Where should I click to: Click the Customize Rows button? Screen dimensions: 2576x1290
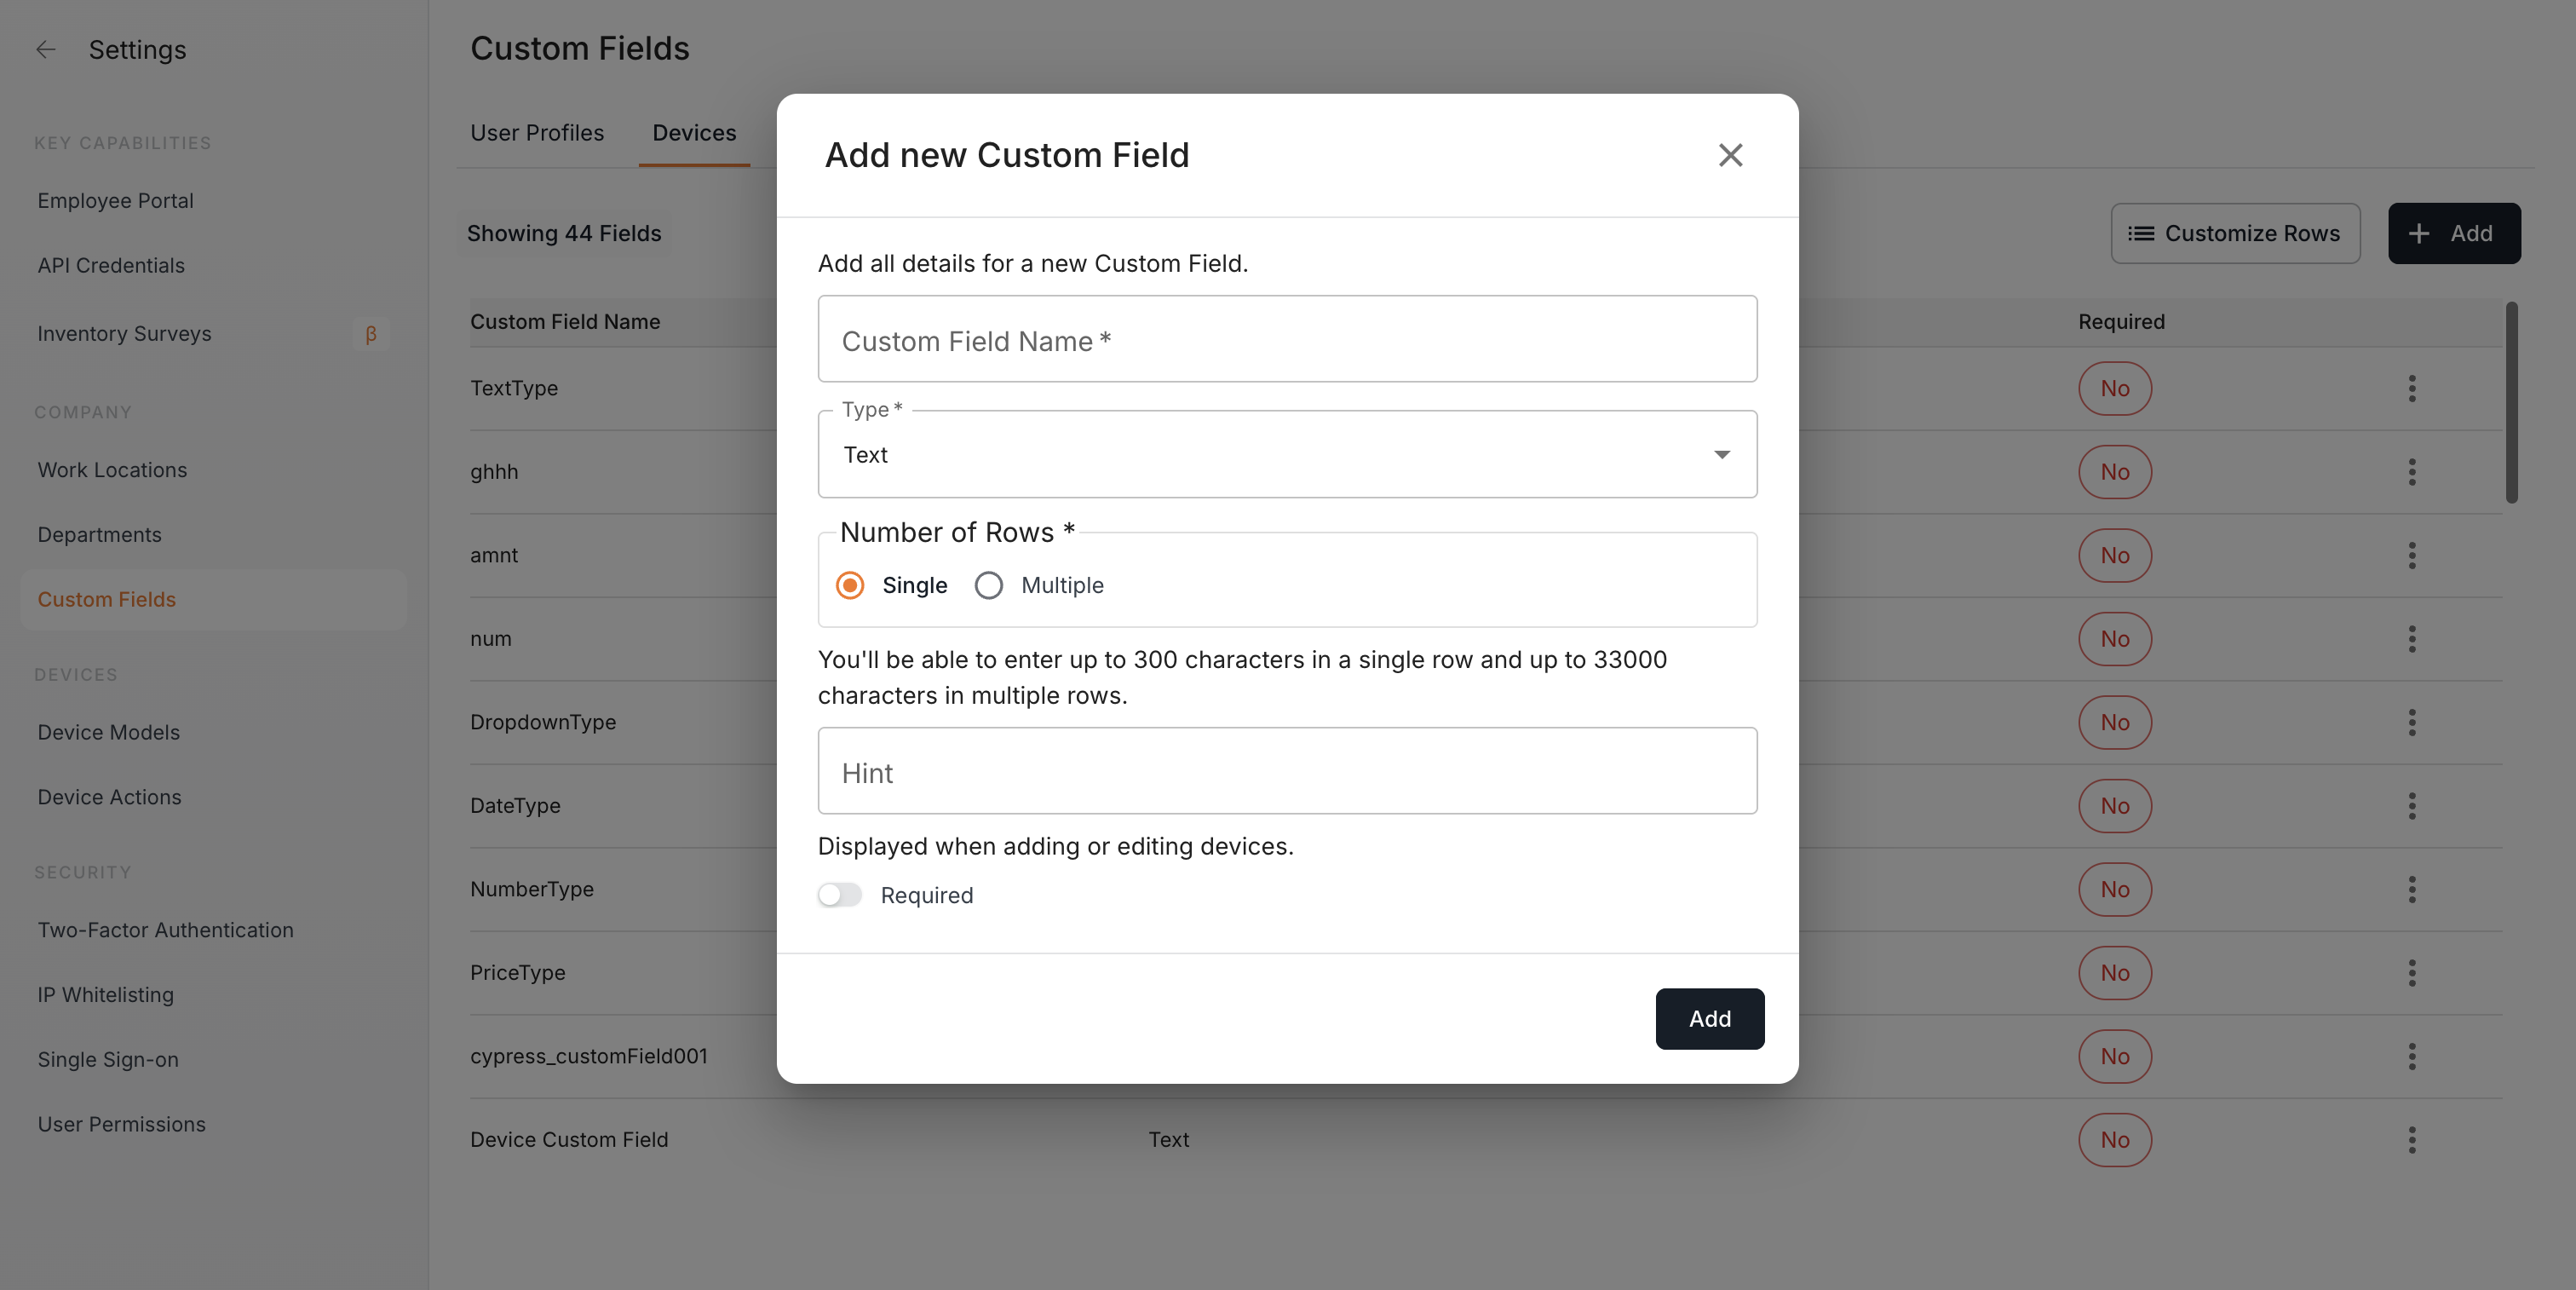coord(2235,234)
